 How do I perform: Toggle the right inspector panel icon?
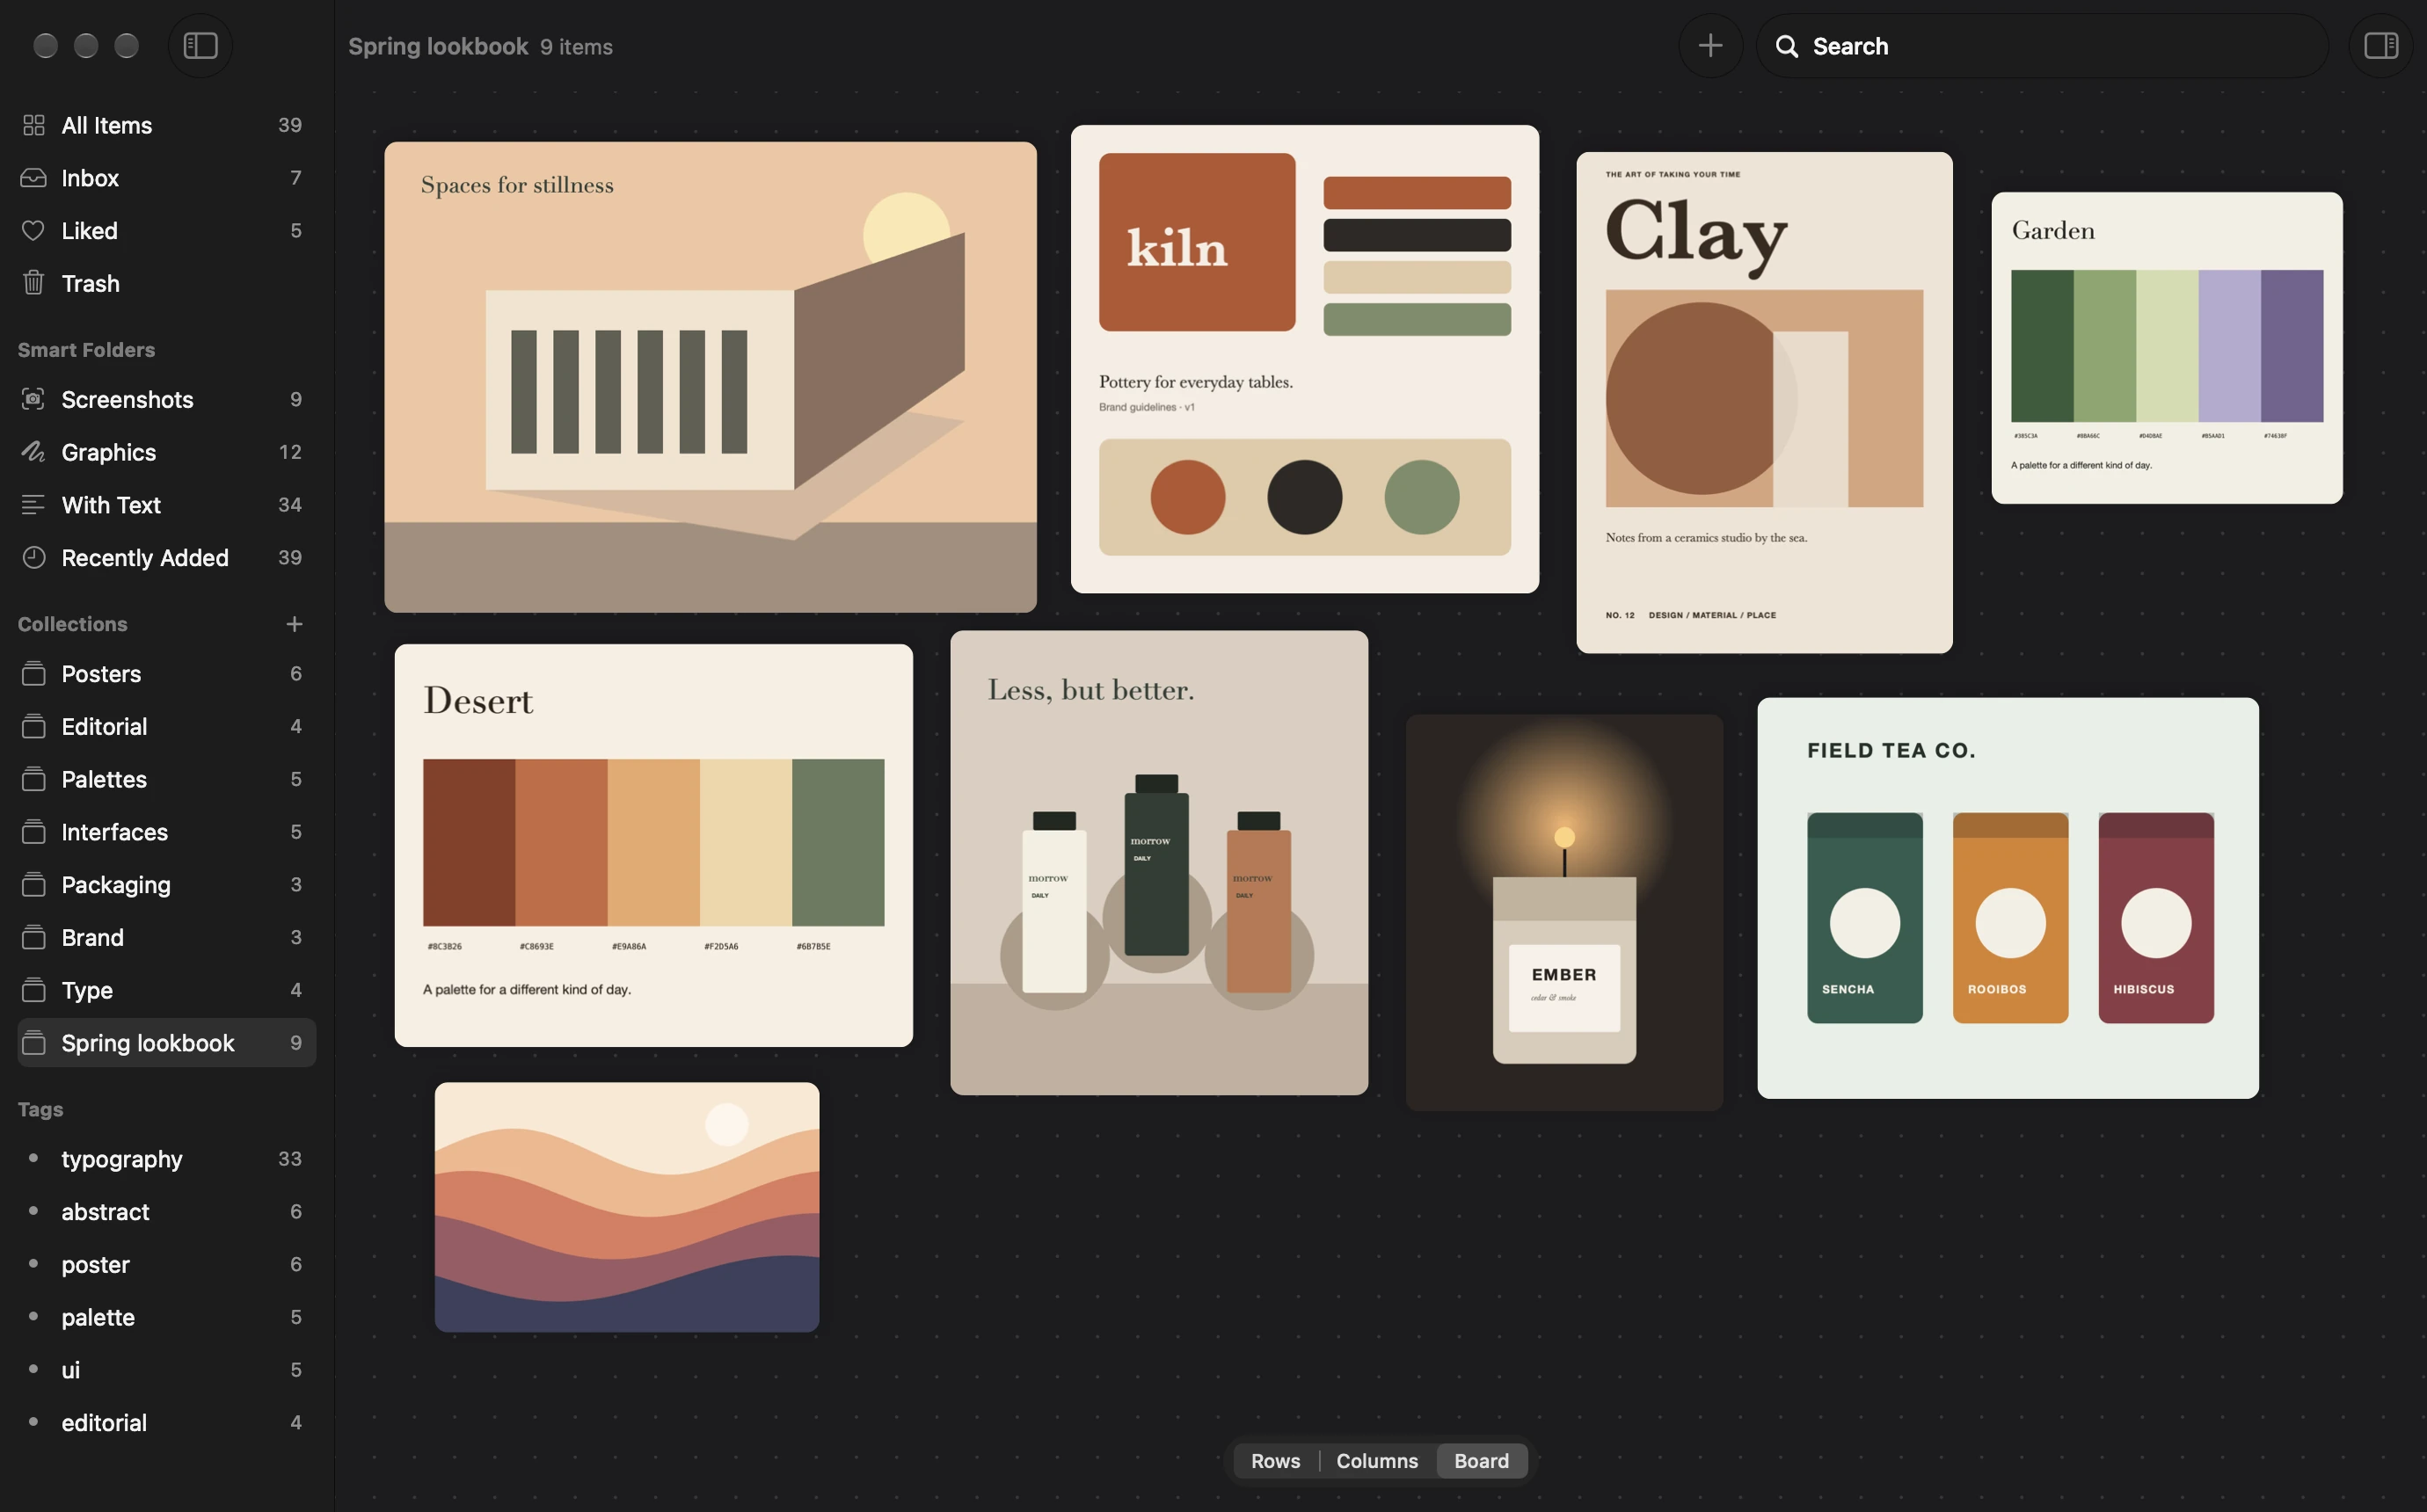click(x=2381, y=46)
